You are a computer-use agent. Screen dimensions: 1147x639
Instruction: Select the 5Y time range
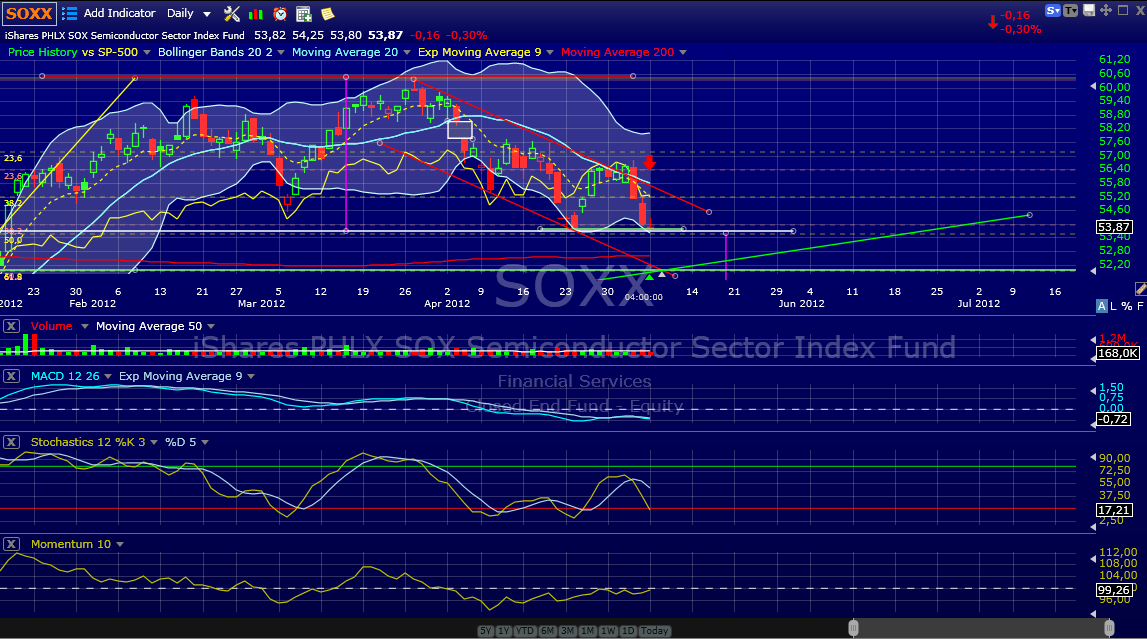click(x=485, y=630)
